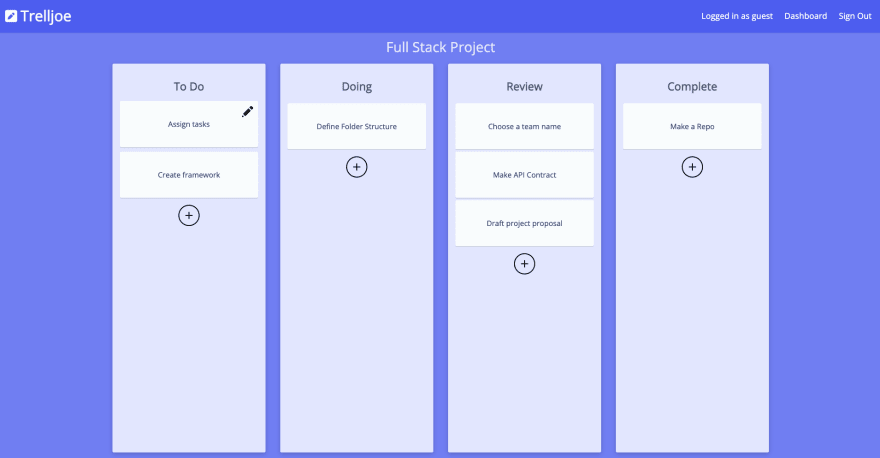This screenshot has width=880, height=458.
Task: Open the Assign tasks card
Action: click(189, 124)
